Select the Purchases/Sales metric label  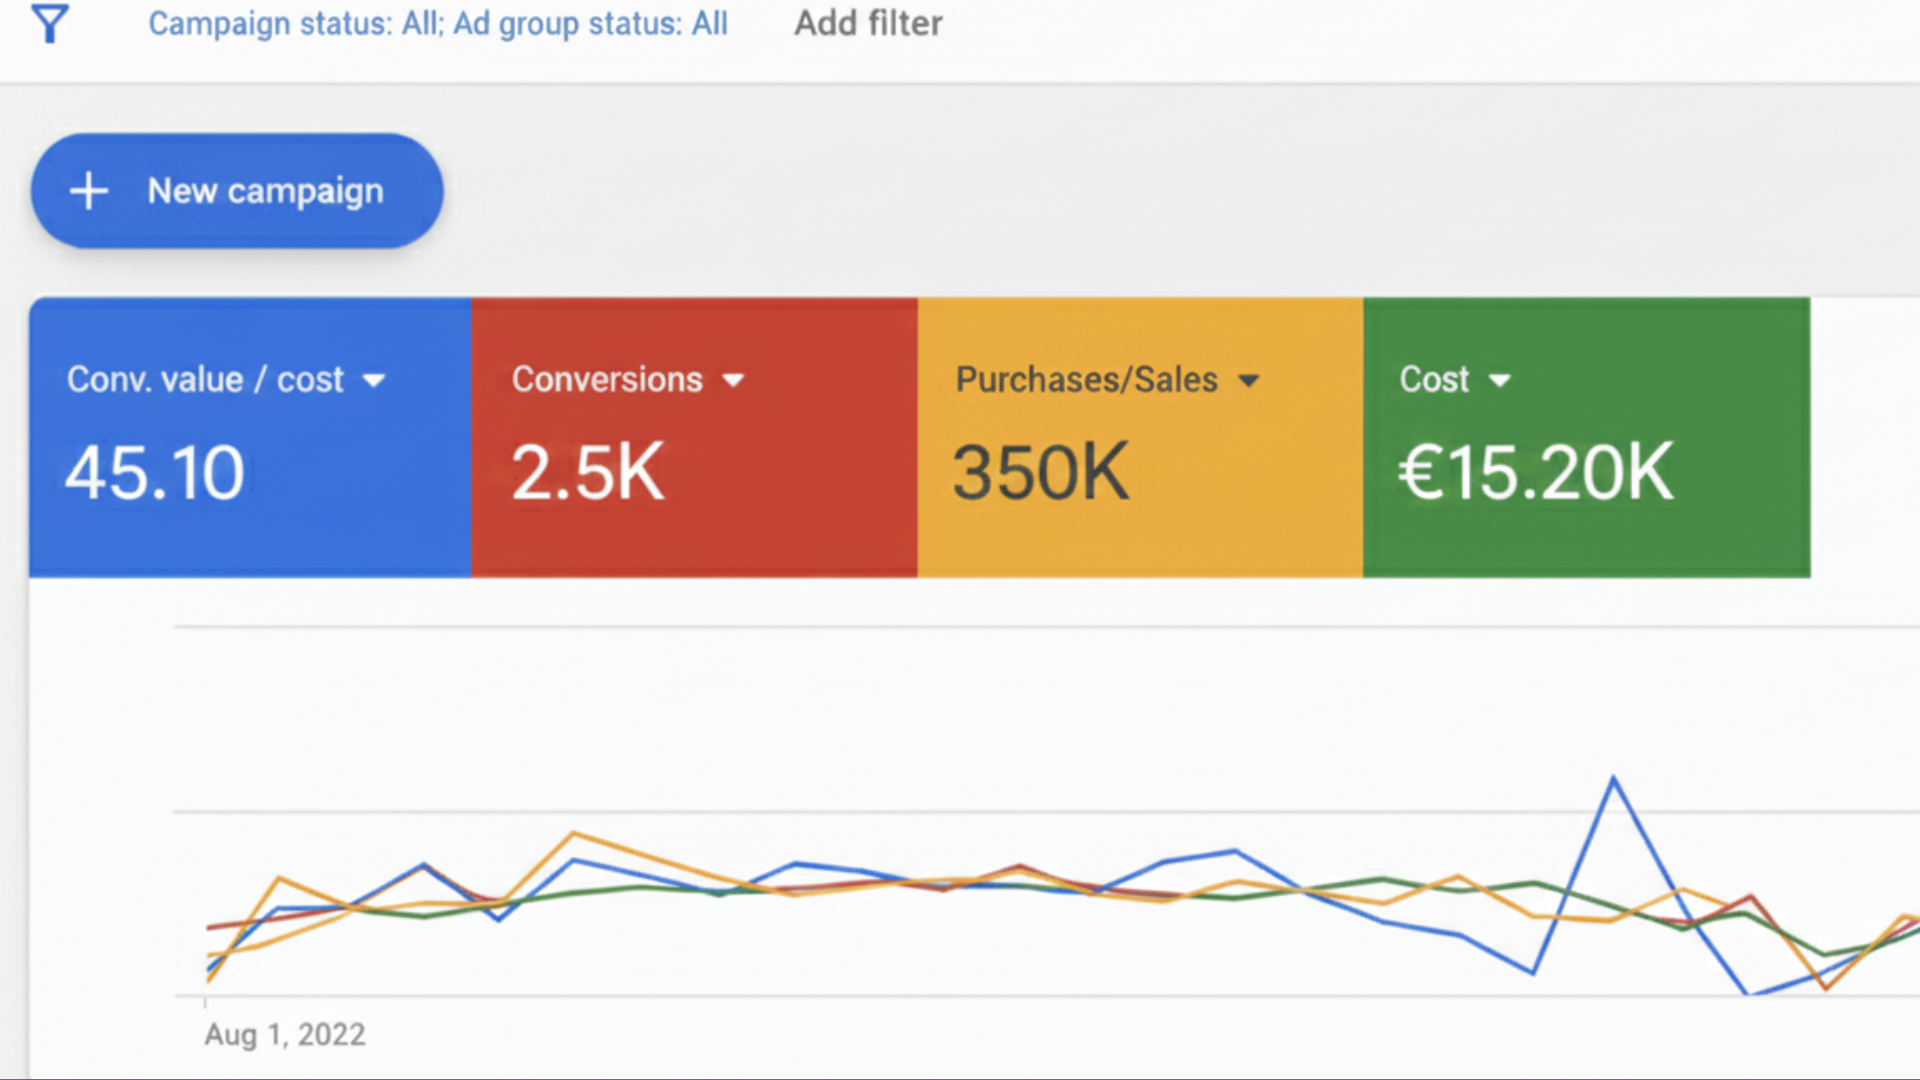coord(1086,380)
